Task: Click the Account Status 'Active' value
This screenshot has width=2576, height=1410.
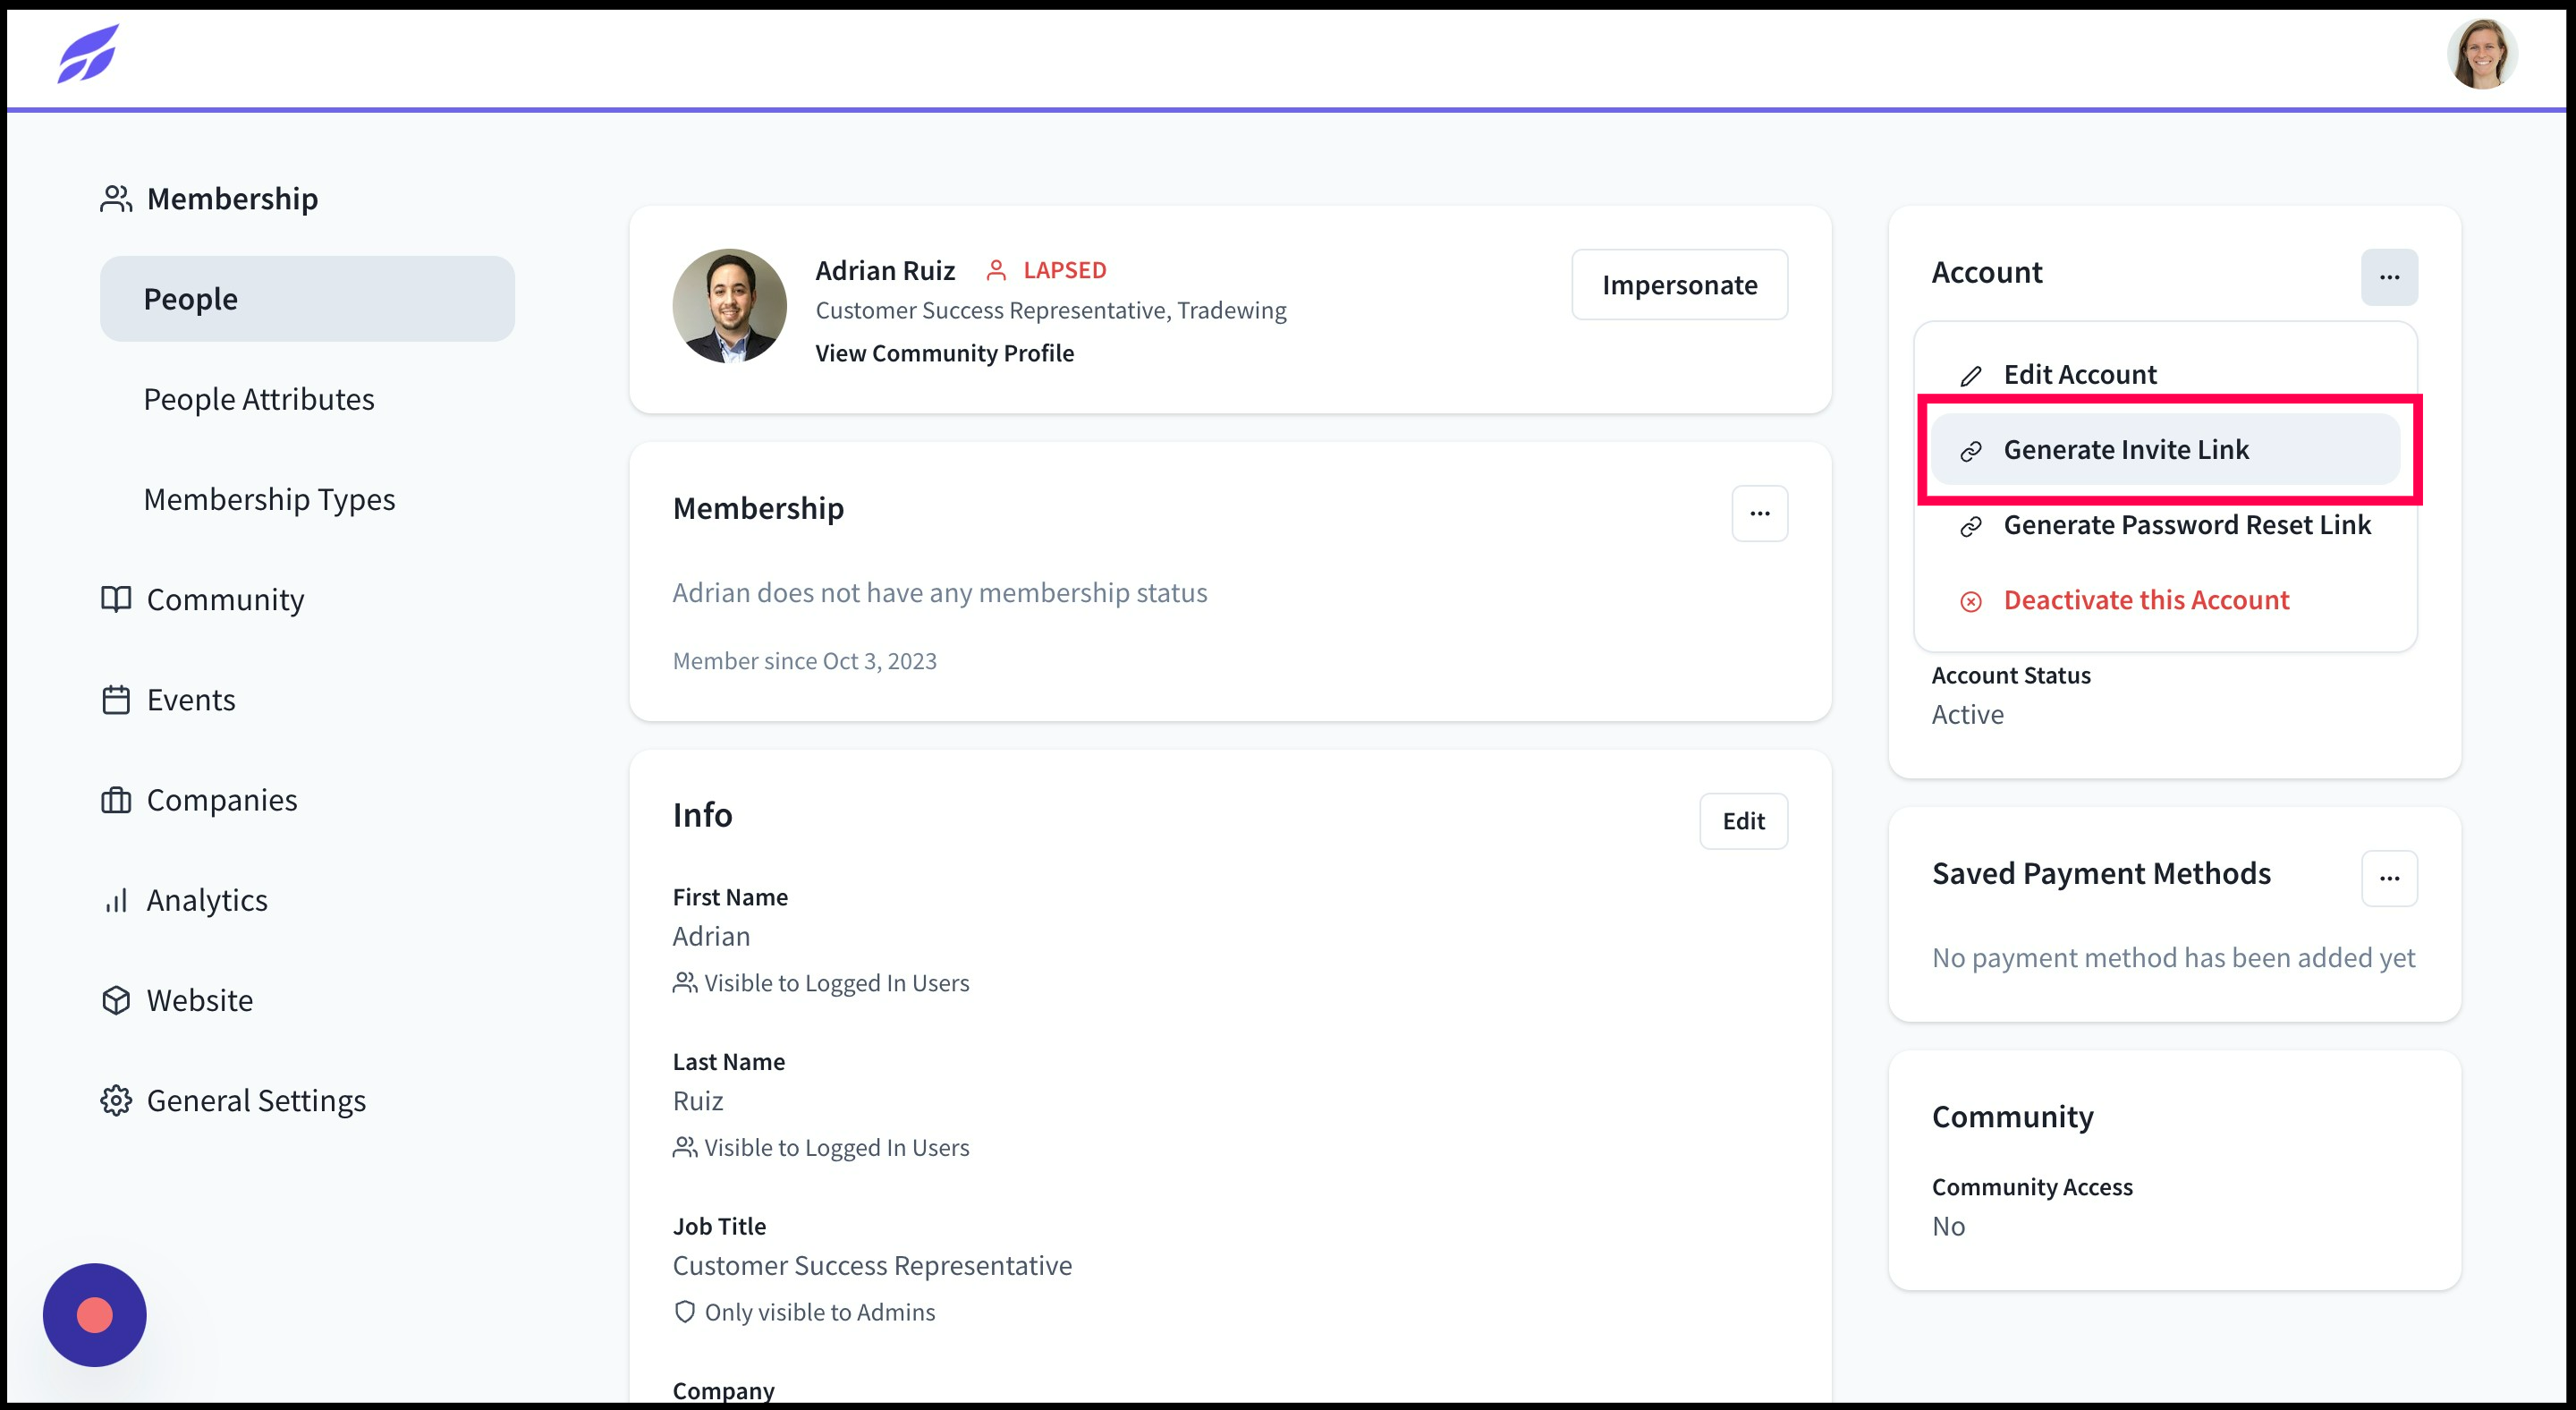Action: coord(1967,714)
